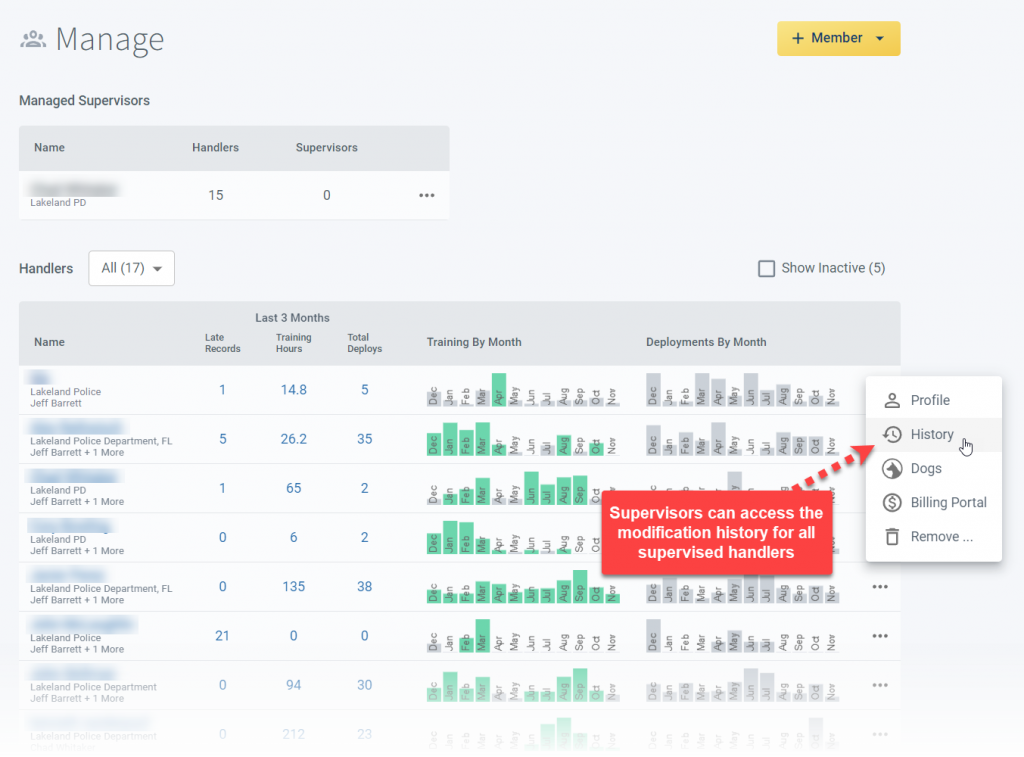1024x757 pixels.
Task: Toggle the Show Inactive (5) checkbox
Action: (x=766, y=268)
